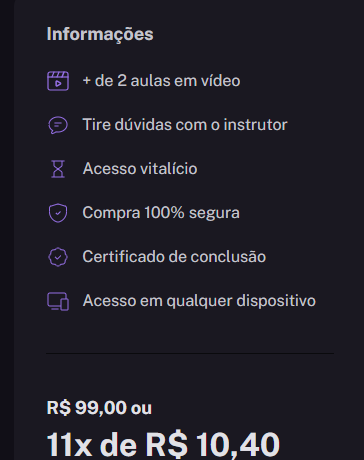Click the divider line above the price
Image resolution: width=364 pixels, height=460 pixels.
(x=190, y=353)
